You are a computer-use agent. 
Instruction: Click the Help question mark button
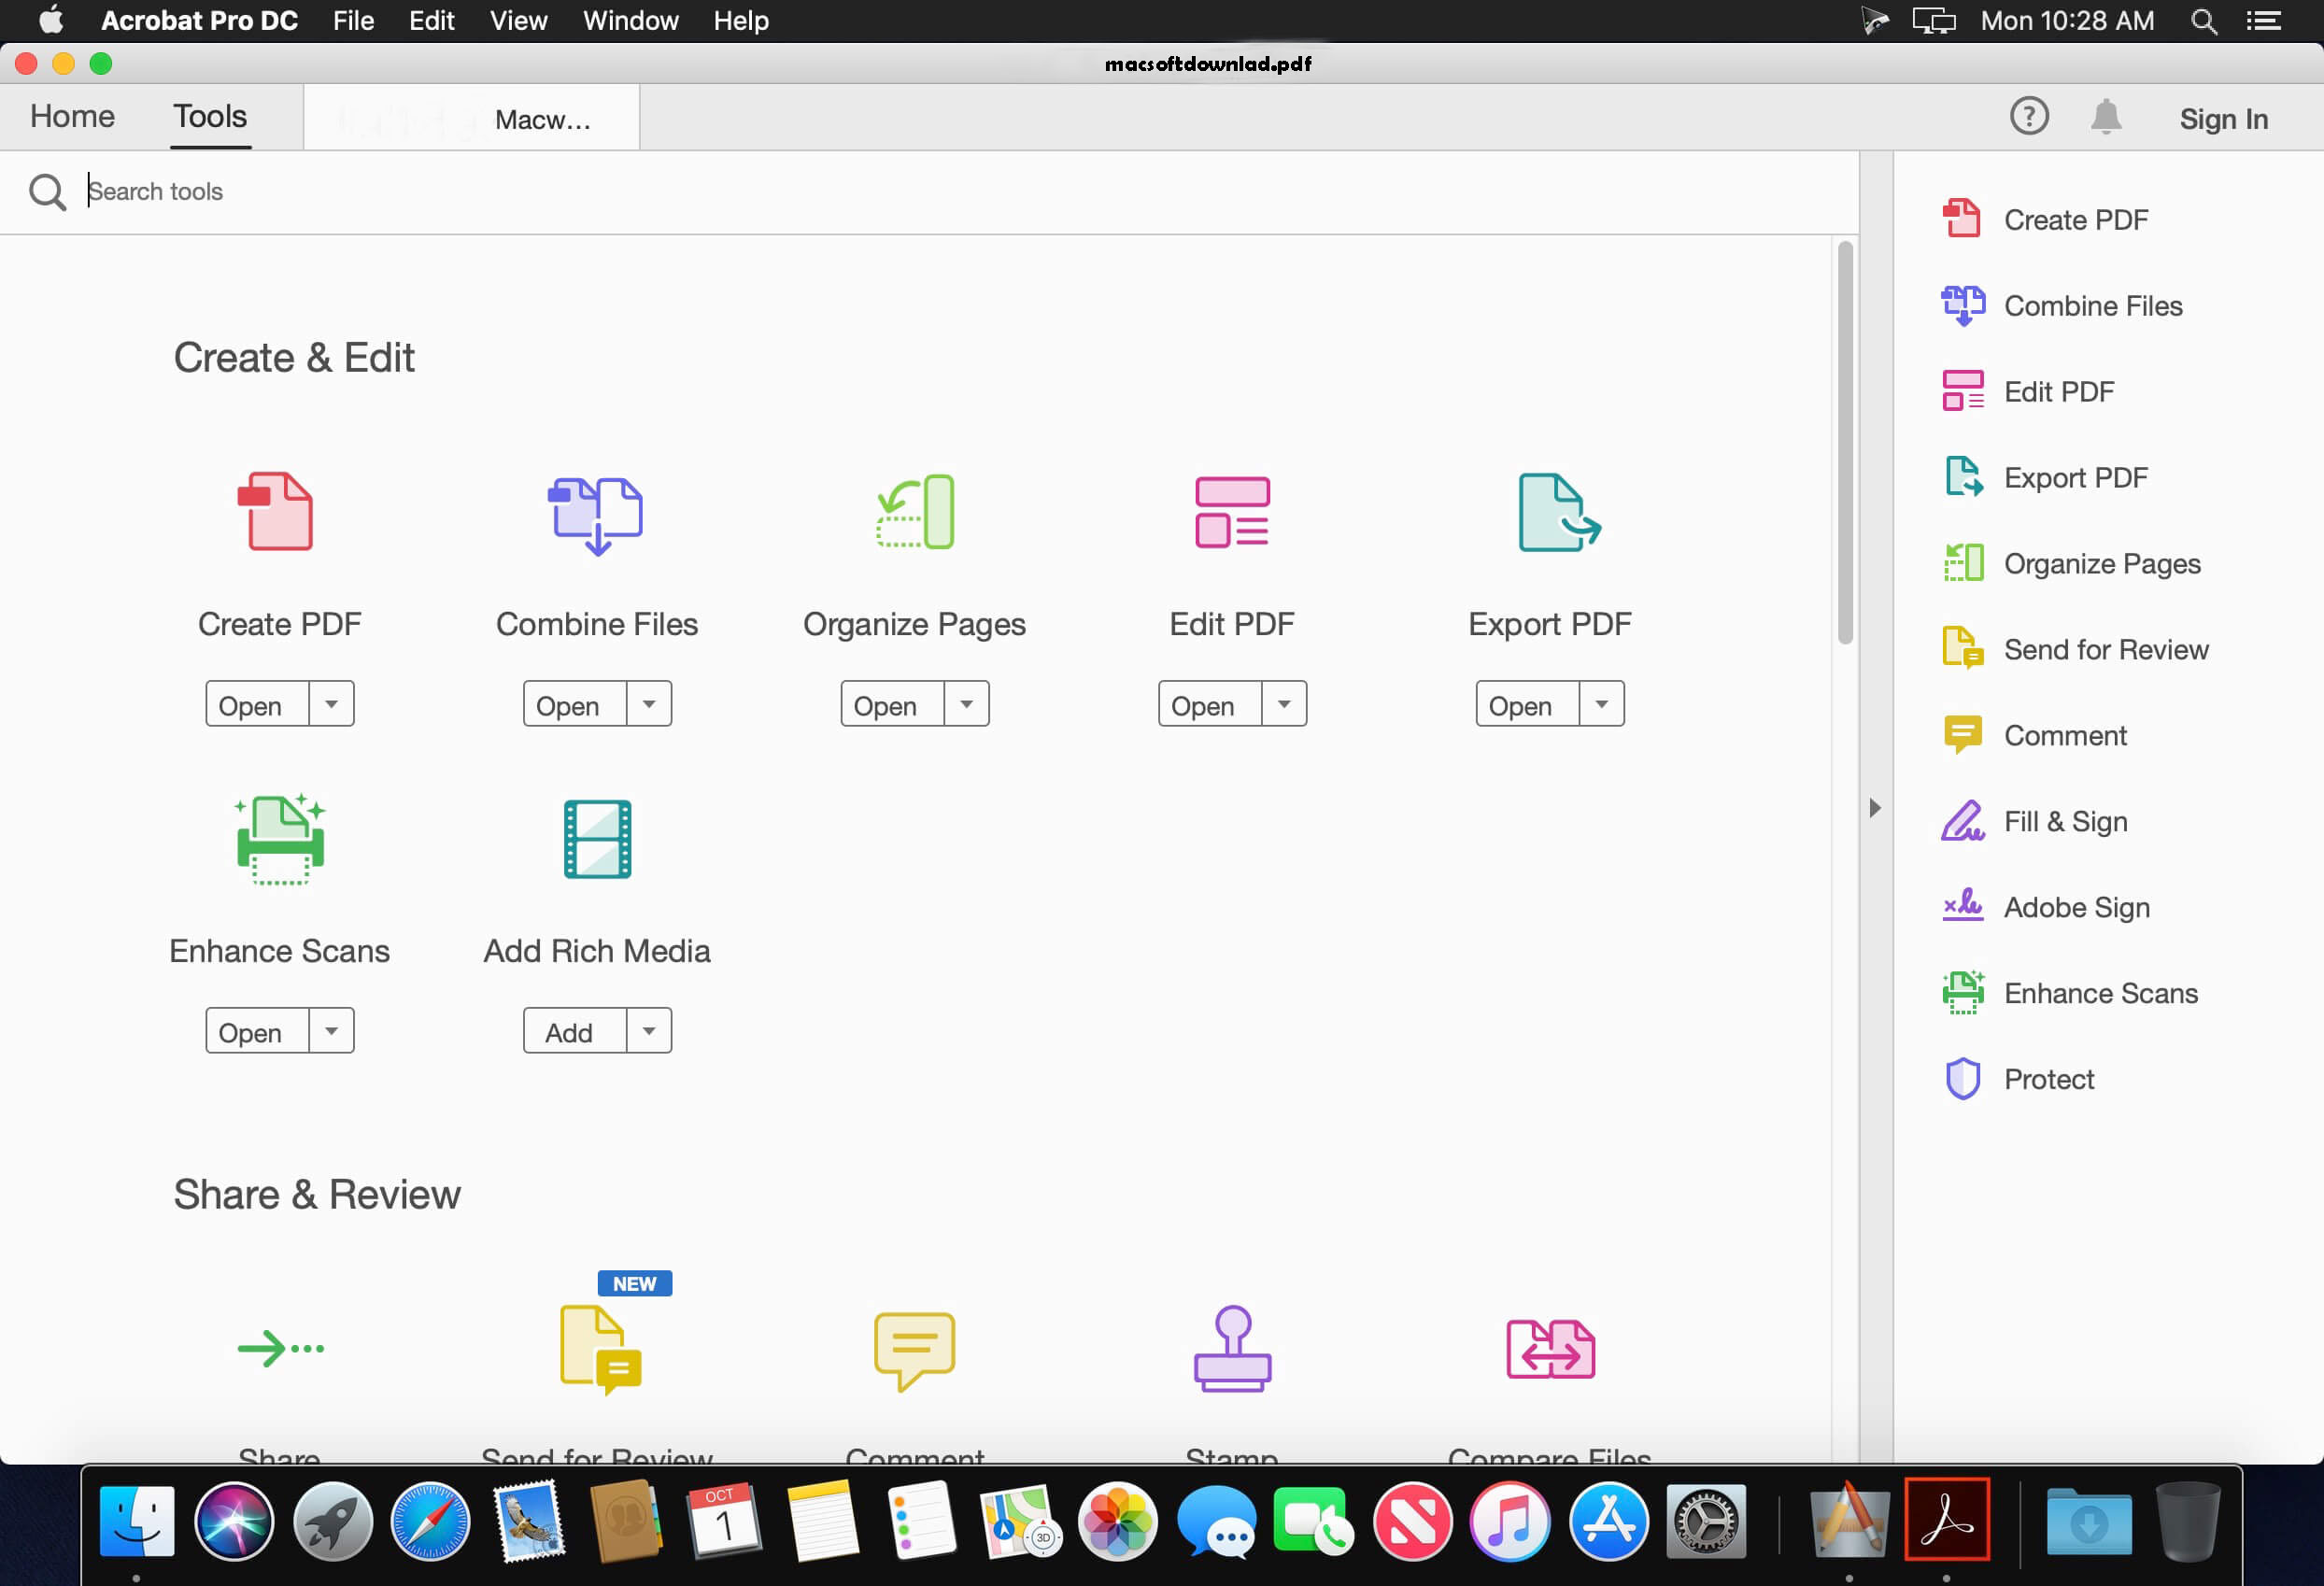coord(2031,117)
